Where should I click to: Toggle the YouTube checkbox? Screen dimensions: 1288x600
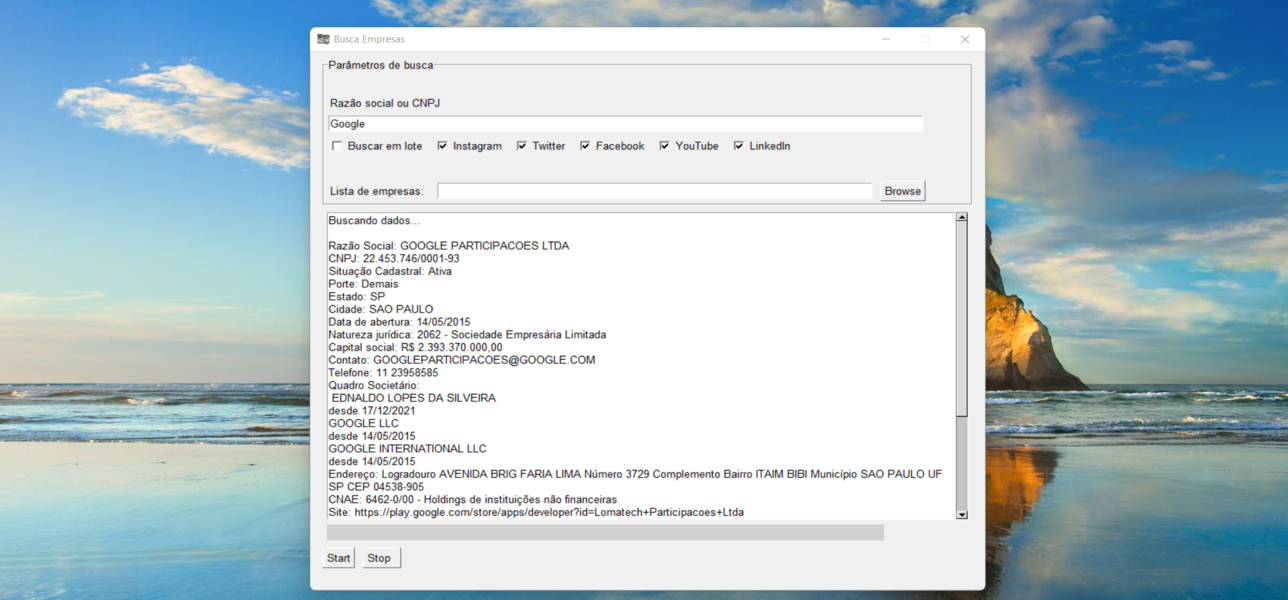click(664, 146)
